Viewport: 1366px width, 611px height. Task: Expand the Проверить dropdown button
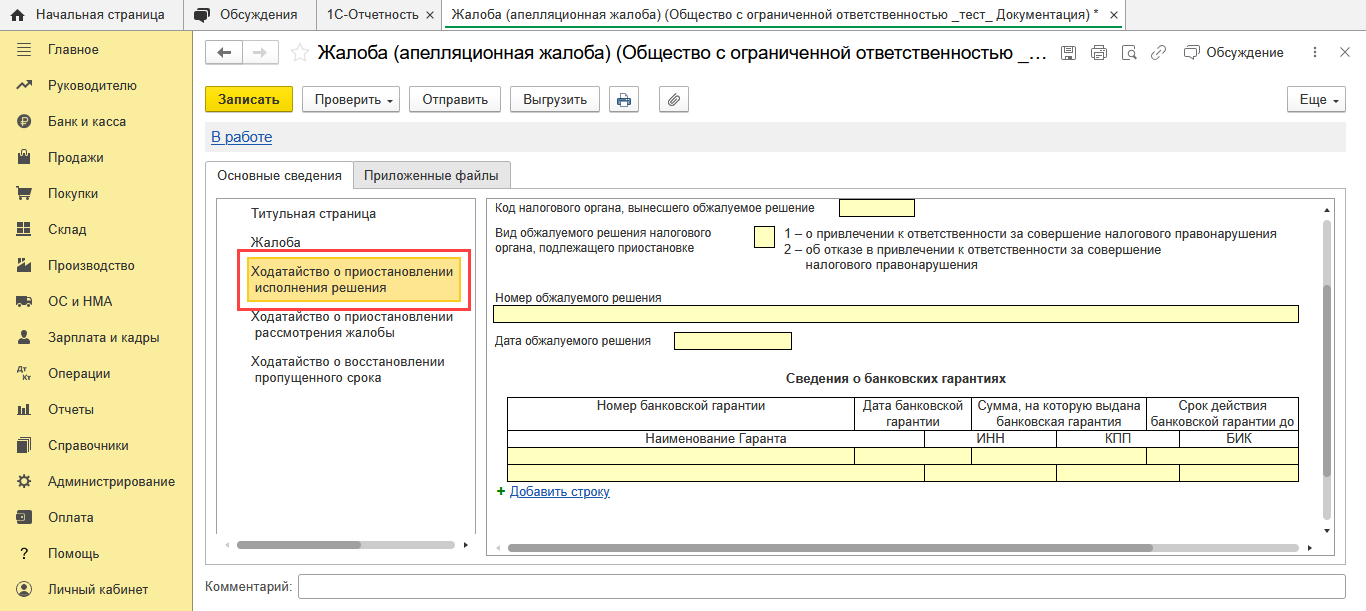351,100
